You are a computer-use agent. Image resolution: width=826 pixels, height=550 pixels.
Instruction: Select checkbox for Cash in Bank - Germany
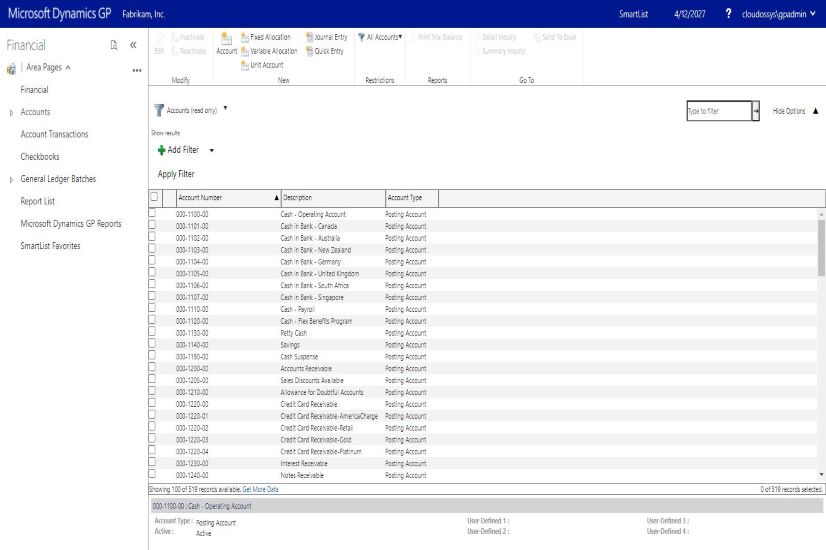click(x=152, y=260)
